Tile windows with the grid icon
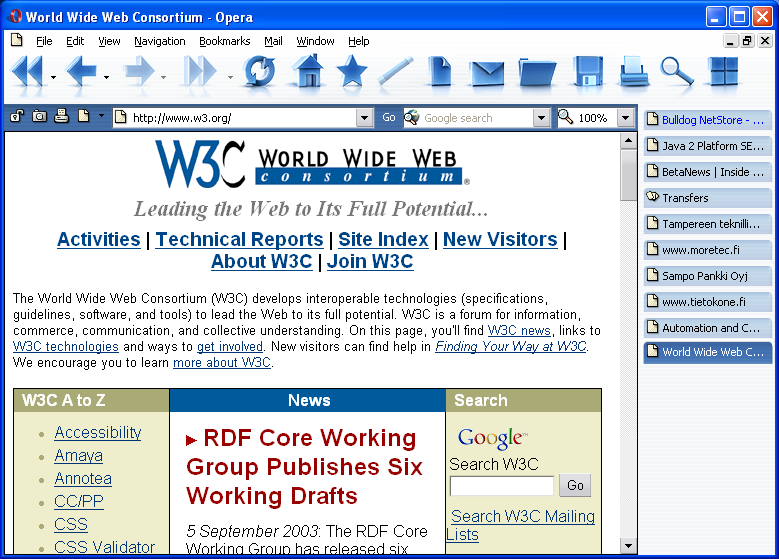This screenshot has width=779, height=559. (x=724, y=71)
